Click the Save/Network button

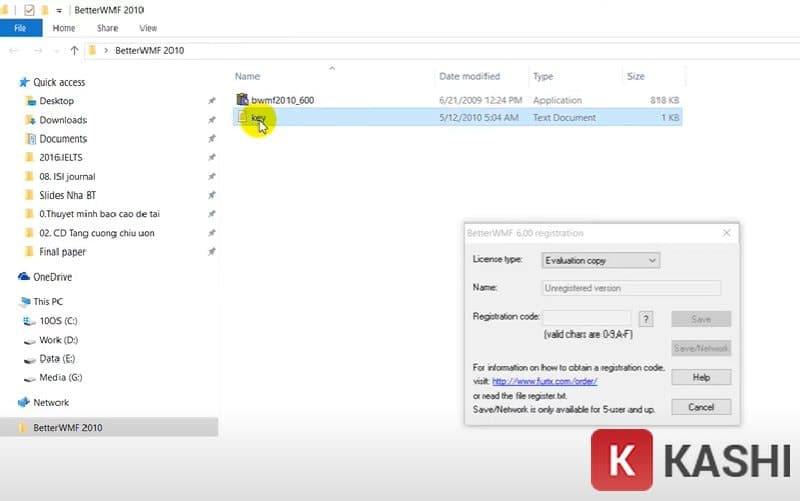click(701, 348)
